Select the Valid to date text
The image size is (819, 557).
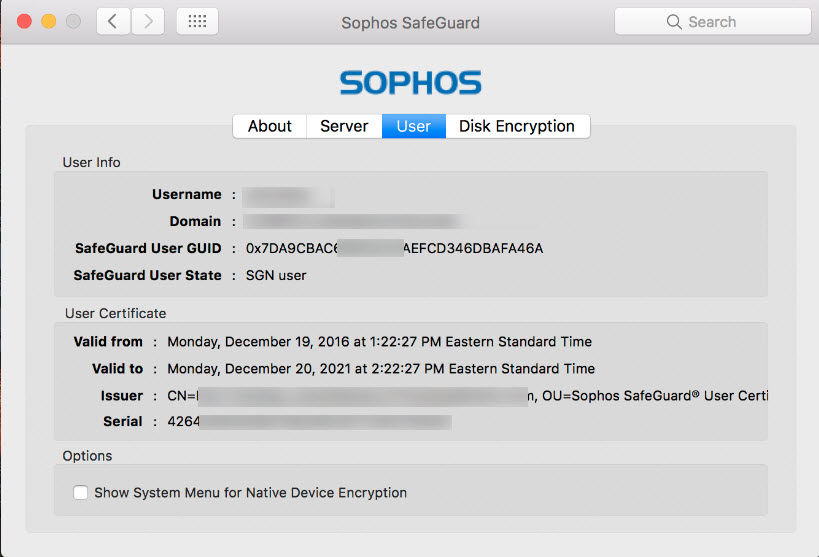381,369
